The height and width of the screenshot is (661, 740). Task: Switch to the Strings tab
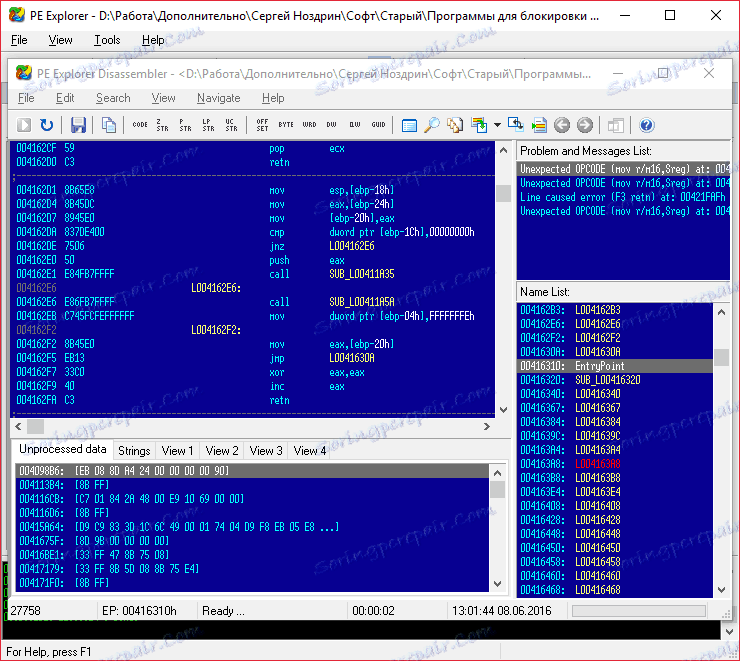coord(134,451)
